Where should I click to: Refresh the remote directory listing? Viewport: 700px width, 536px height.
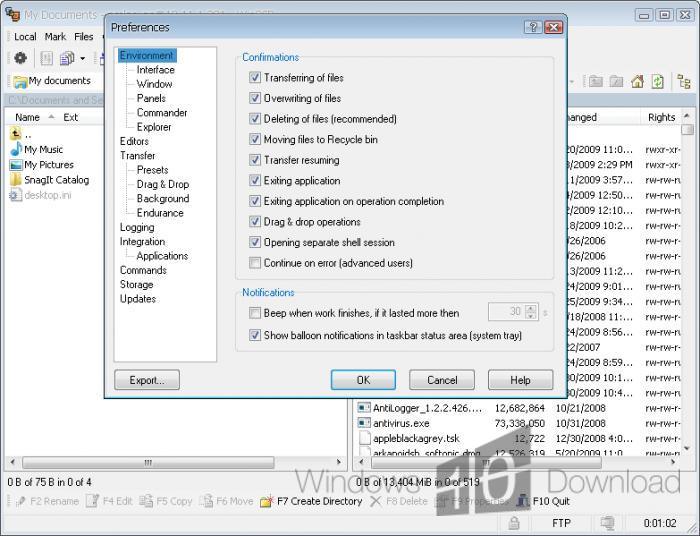coord(658,81)
